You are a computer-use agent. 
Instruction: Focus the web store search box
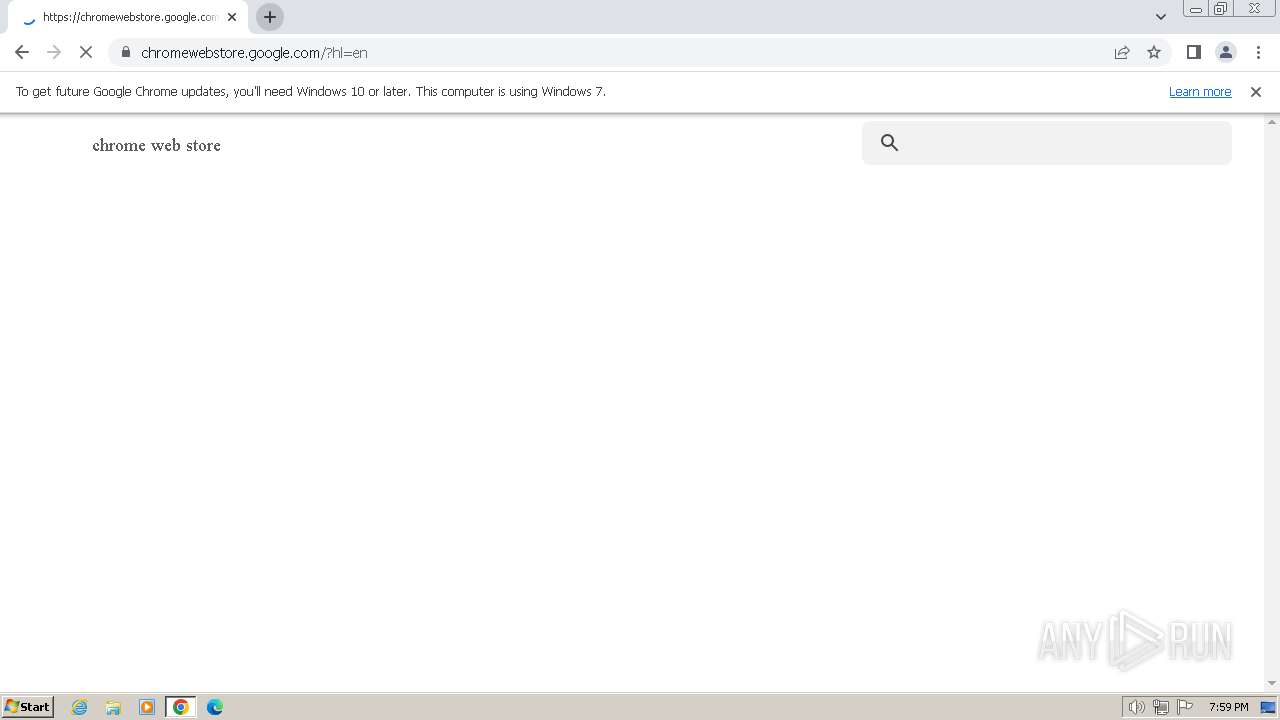pos(1047,142)
